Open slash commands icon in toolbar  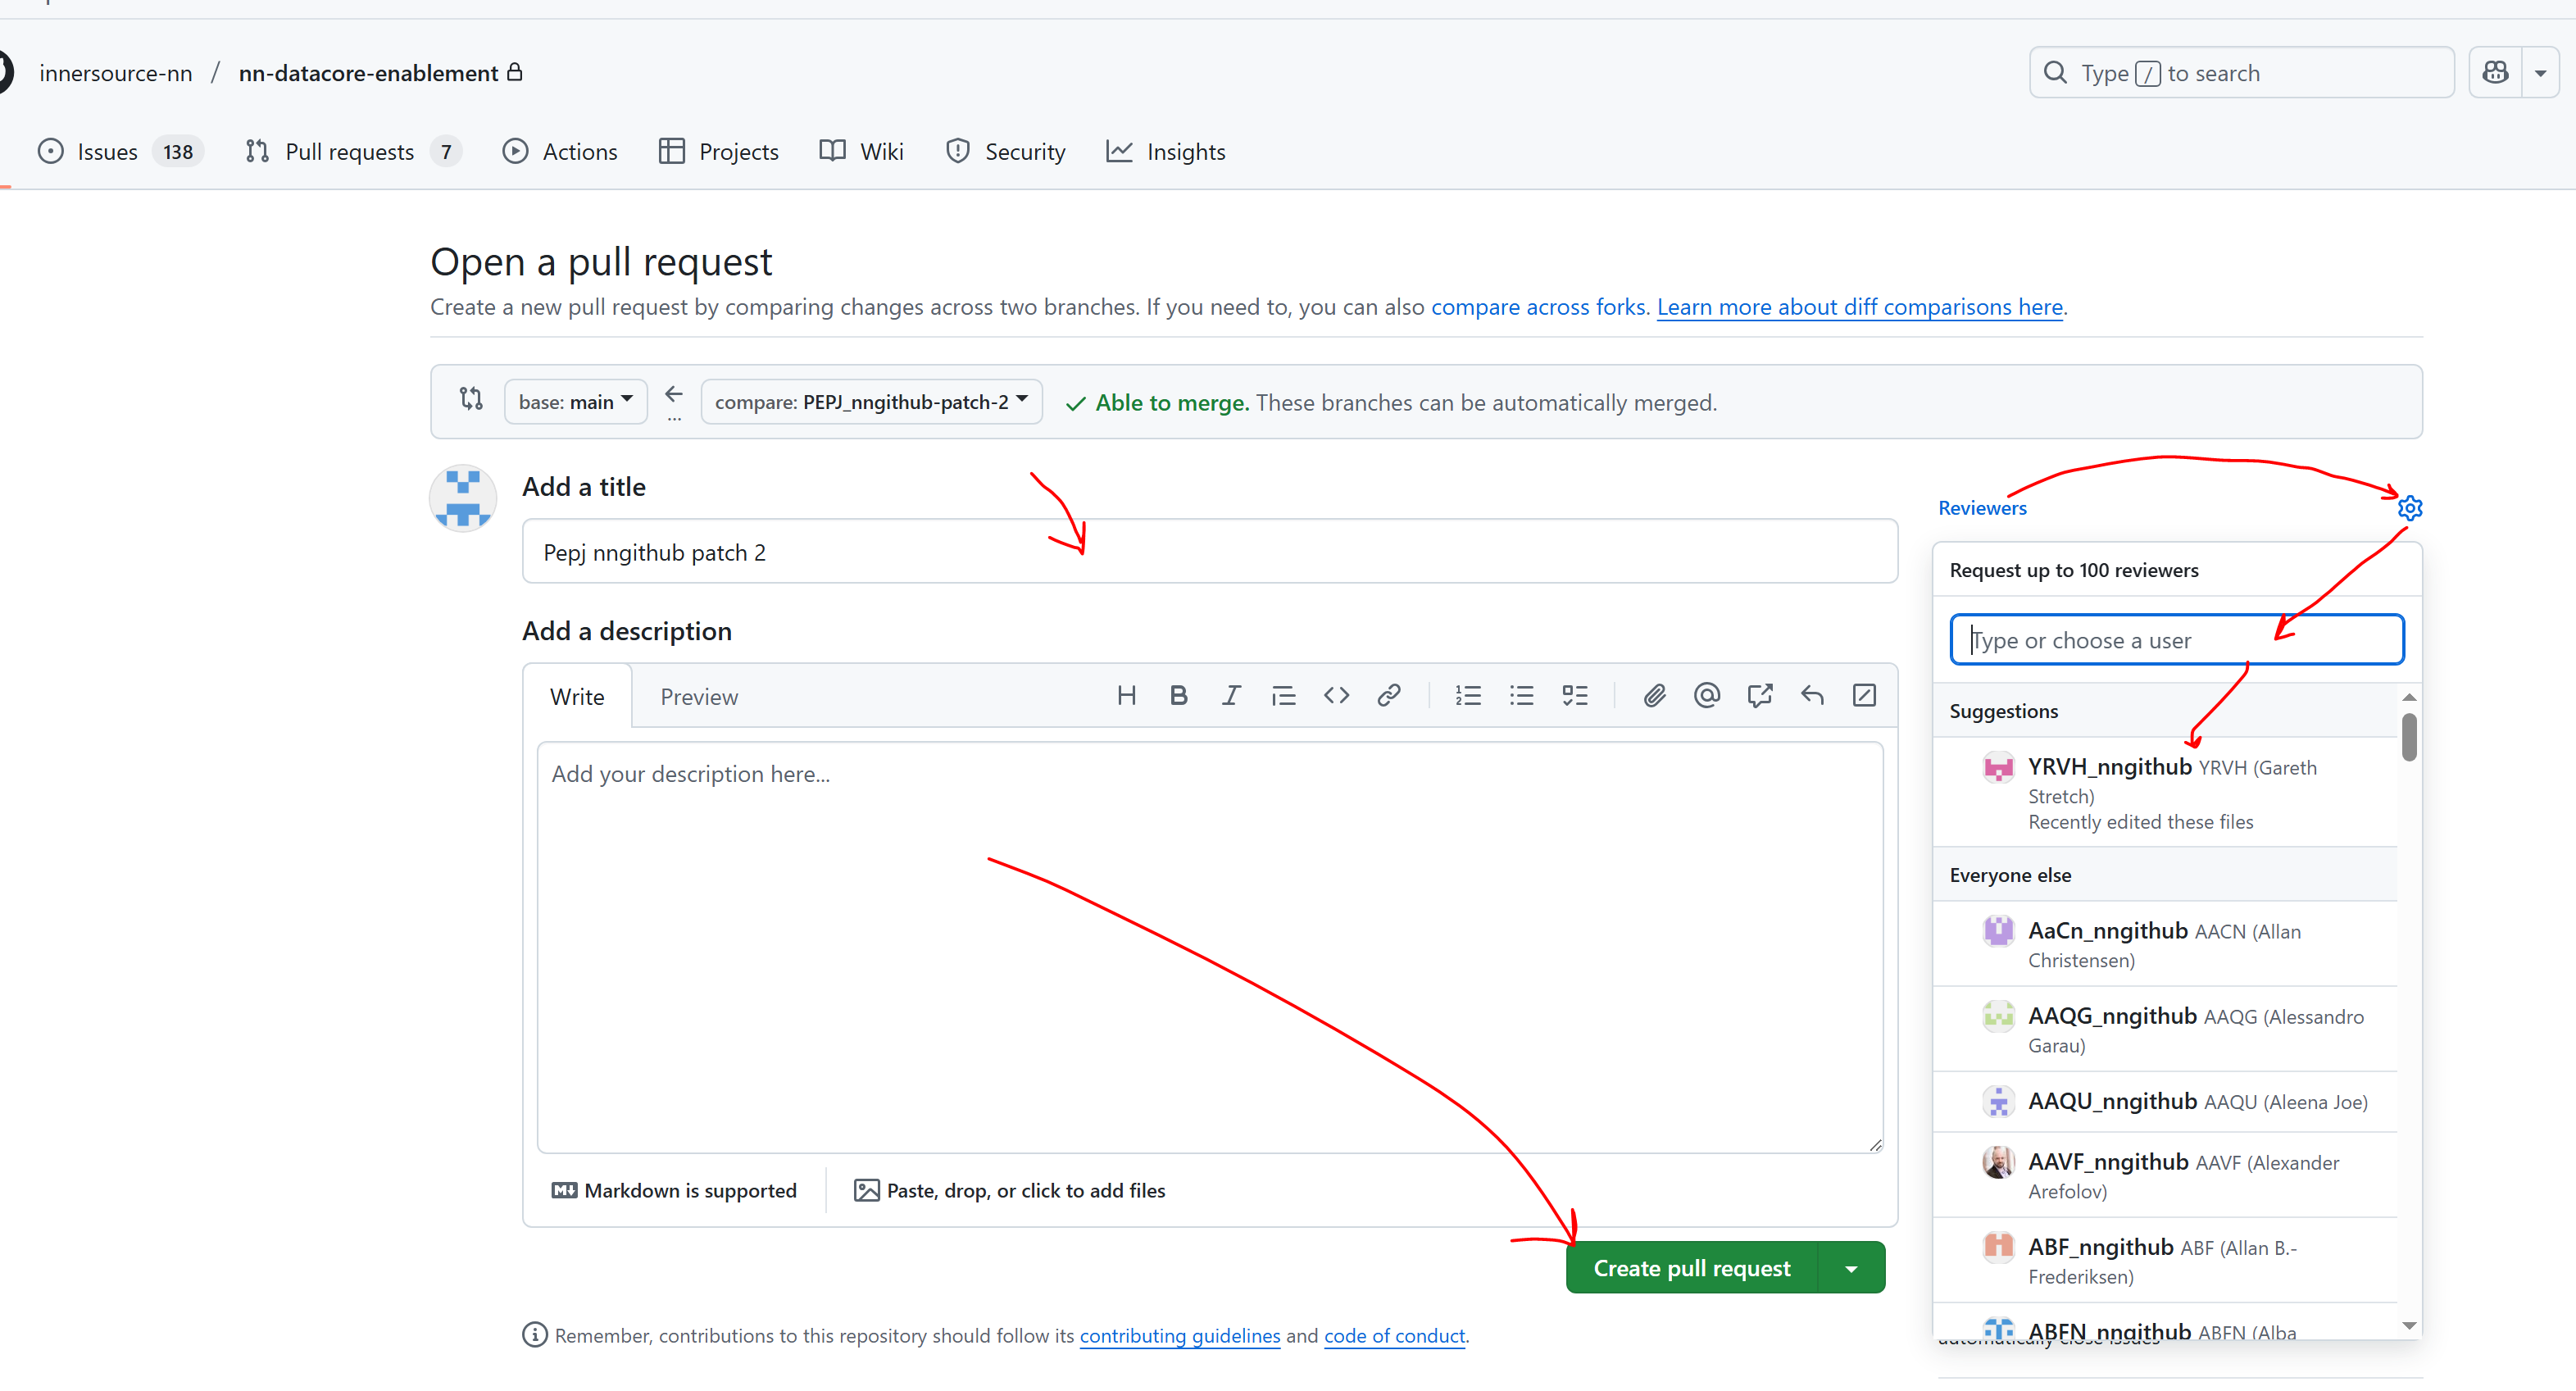coord(1864,696)
